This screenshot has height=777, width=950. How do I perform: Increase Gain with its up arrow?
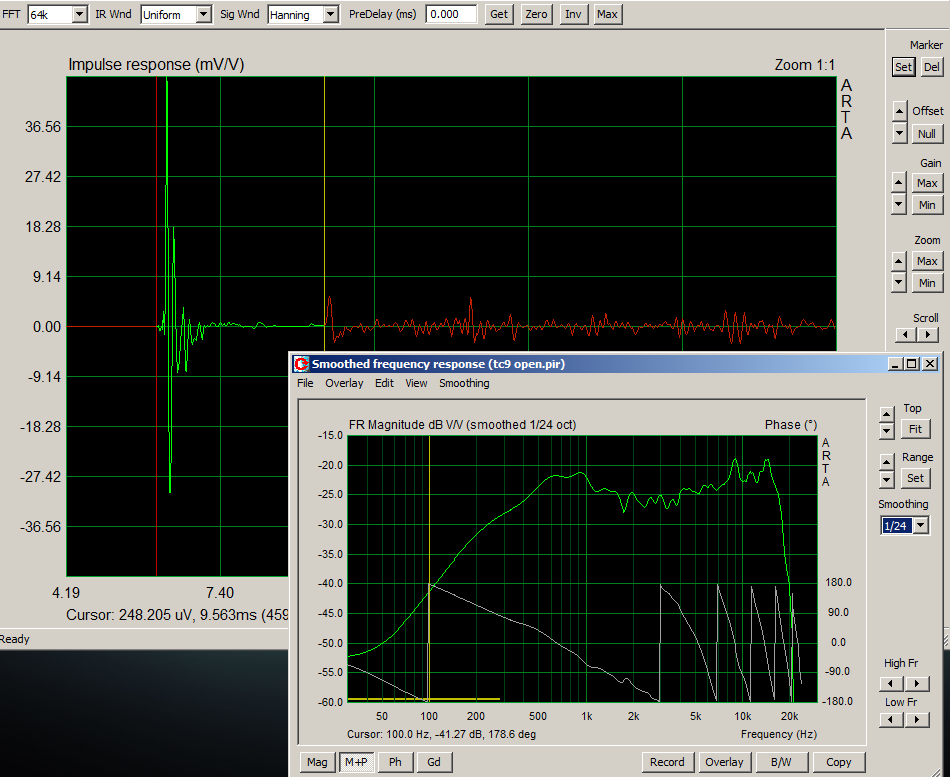click(899, 182)
